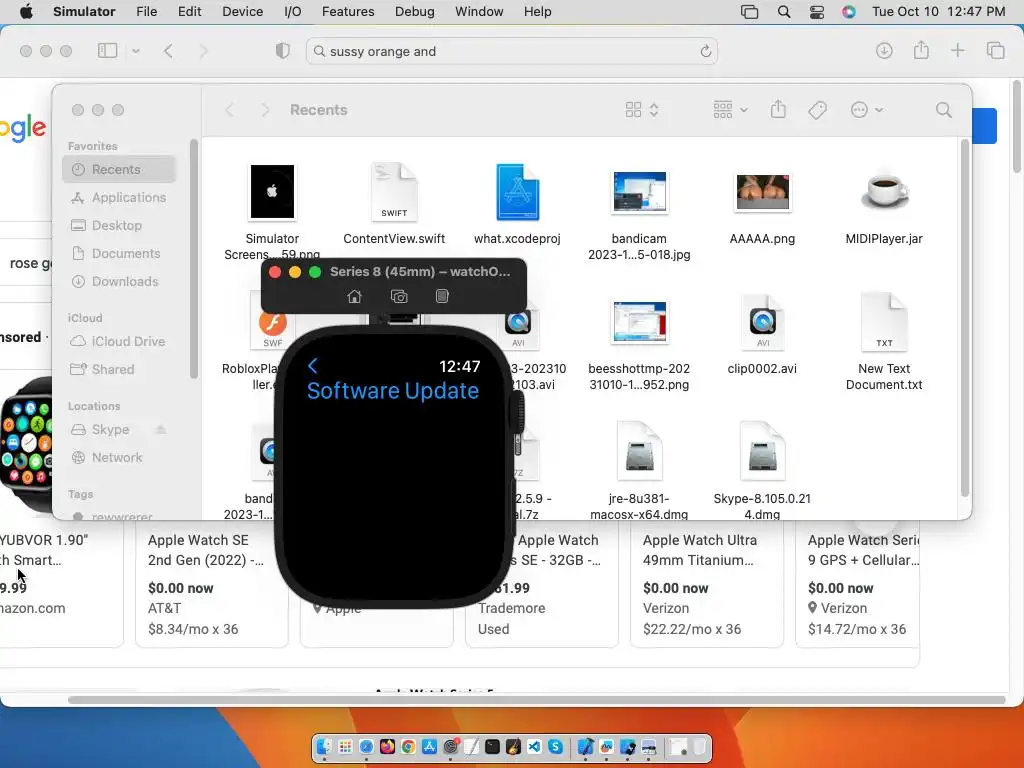Toggle the Safari sidebar
This screenshot has width=1024, height=768.
click(x=107, y=50)
